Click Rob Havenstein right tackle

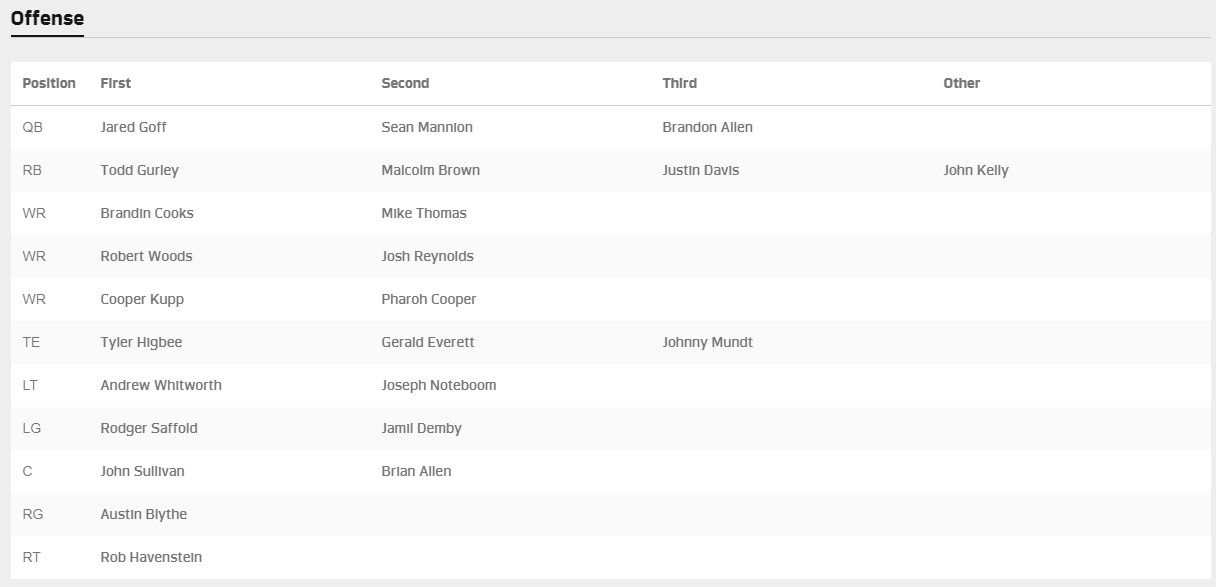pos(151,557)
